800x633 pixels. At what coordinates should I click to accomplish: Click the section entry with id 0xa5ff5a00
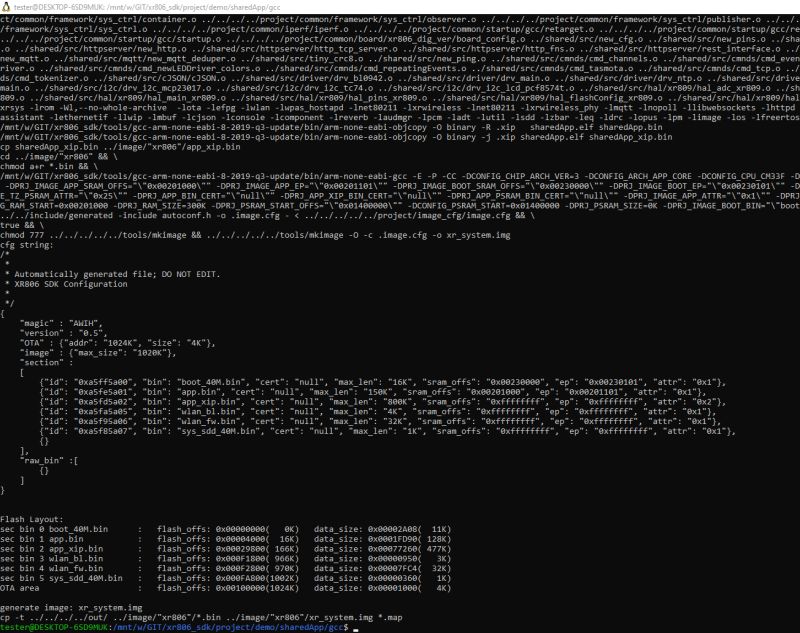[x=382, y=382]
